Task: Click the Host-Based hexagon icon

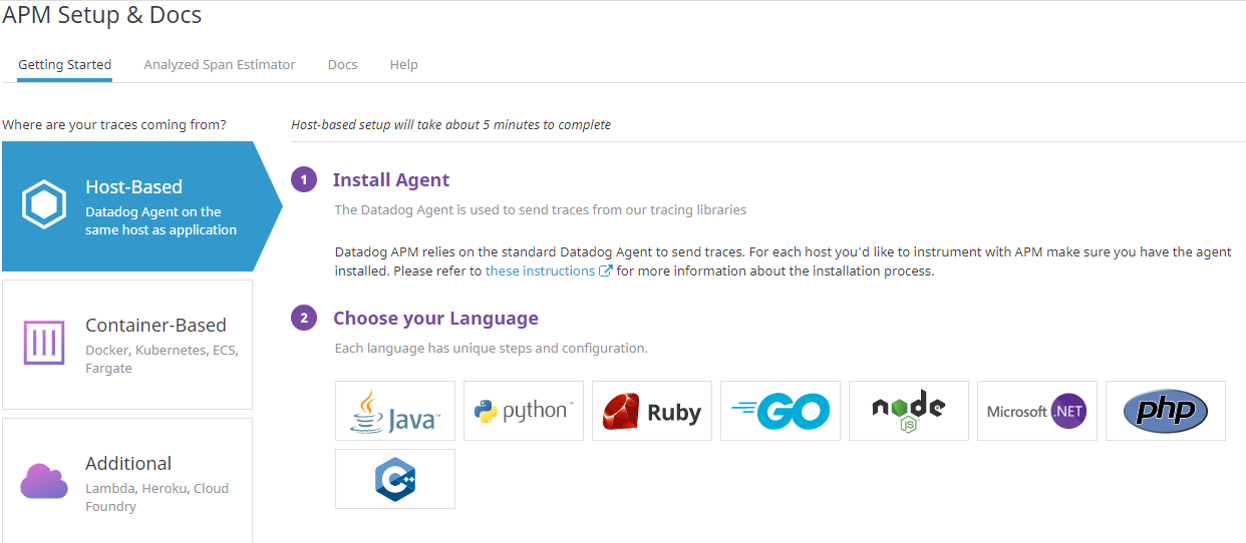Action: (44, 206)
